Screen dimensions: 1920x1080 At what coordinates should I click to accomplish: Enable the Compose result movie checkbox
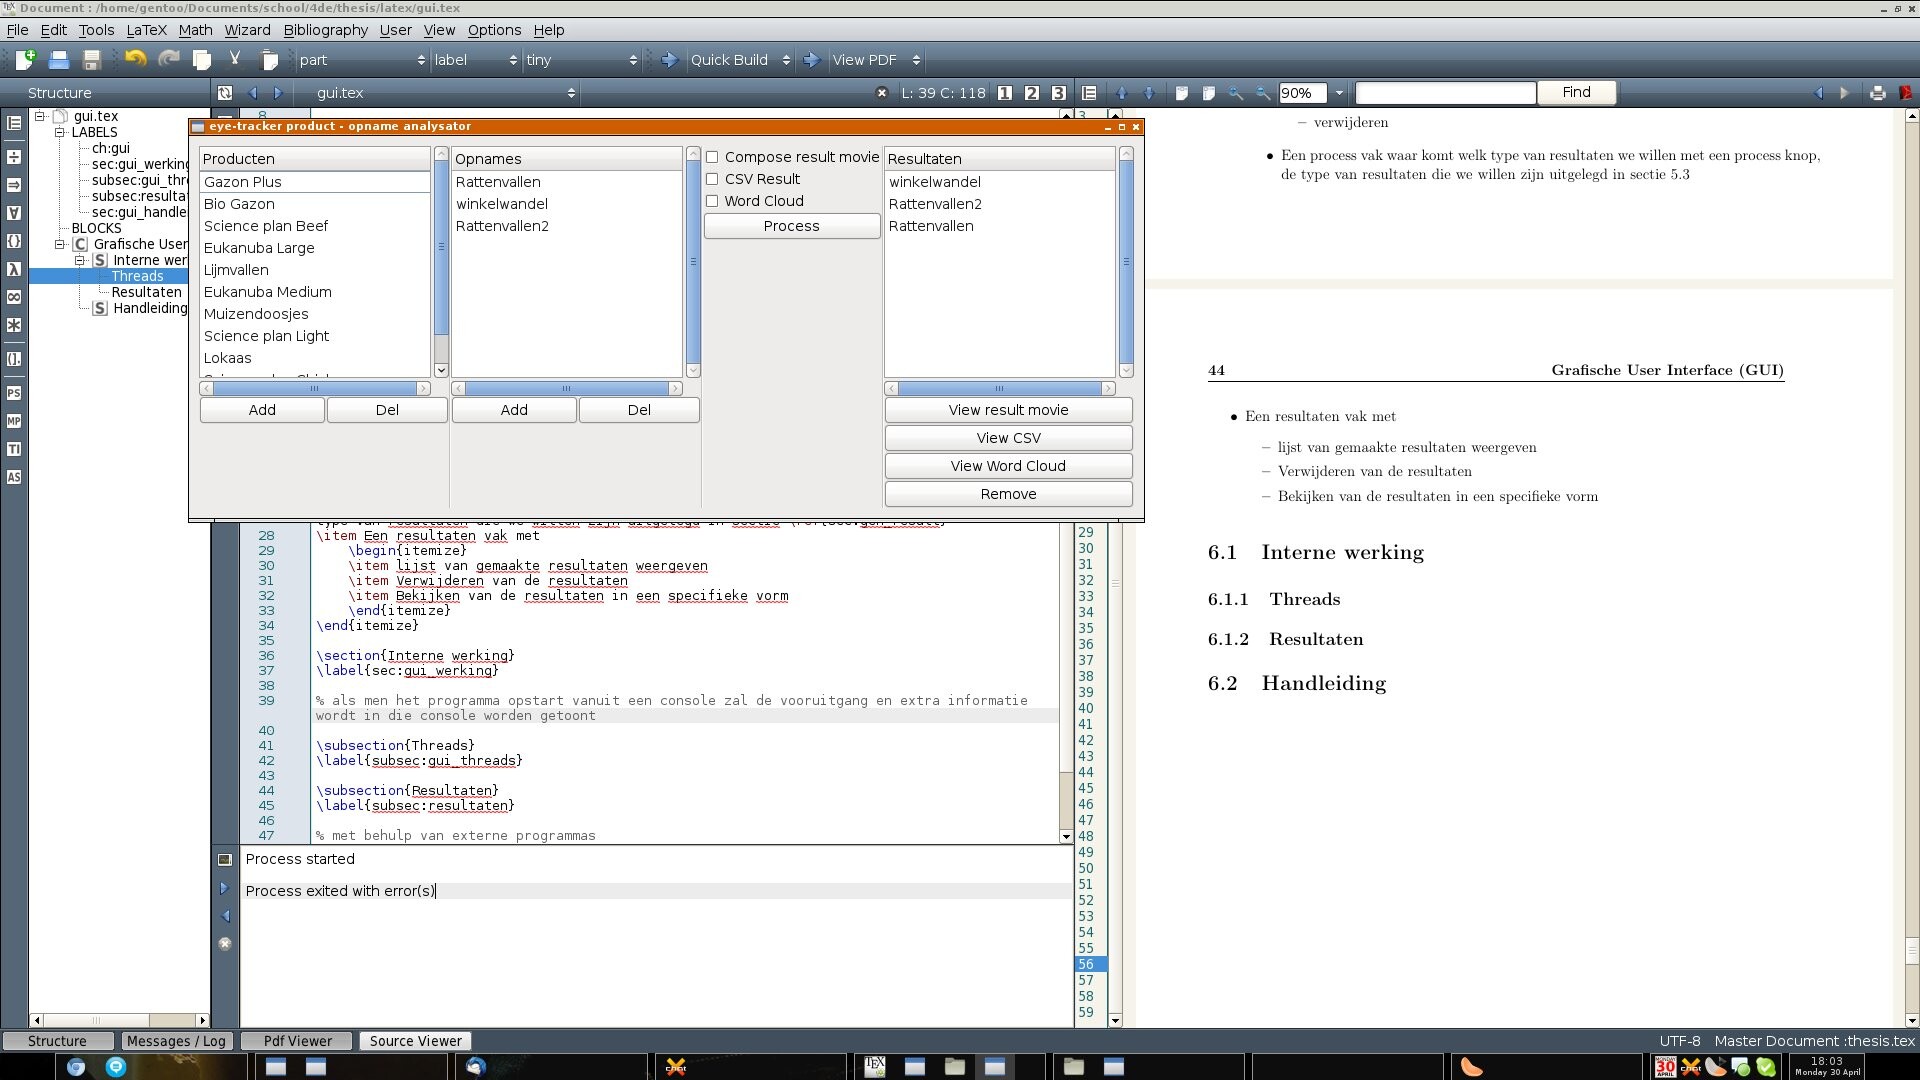[712, 157]
